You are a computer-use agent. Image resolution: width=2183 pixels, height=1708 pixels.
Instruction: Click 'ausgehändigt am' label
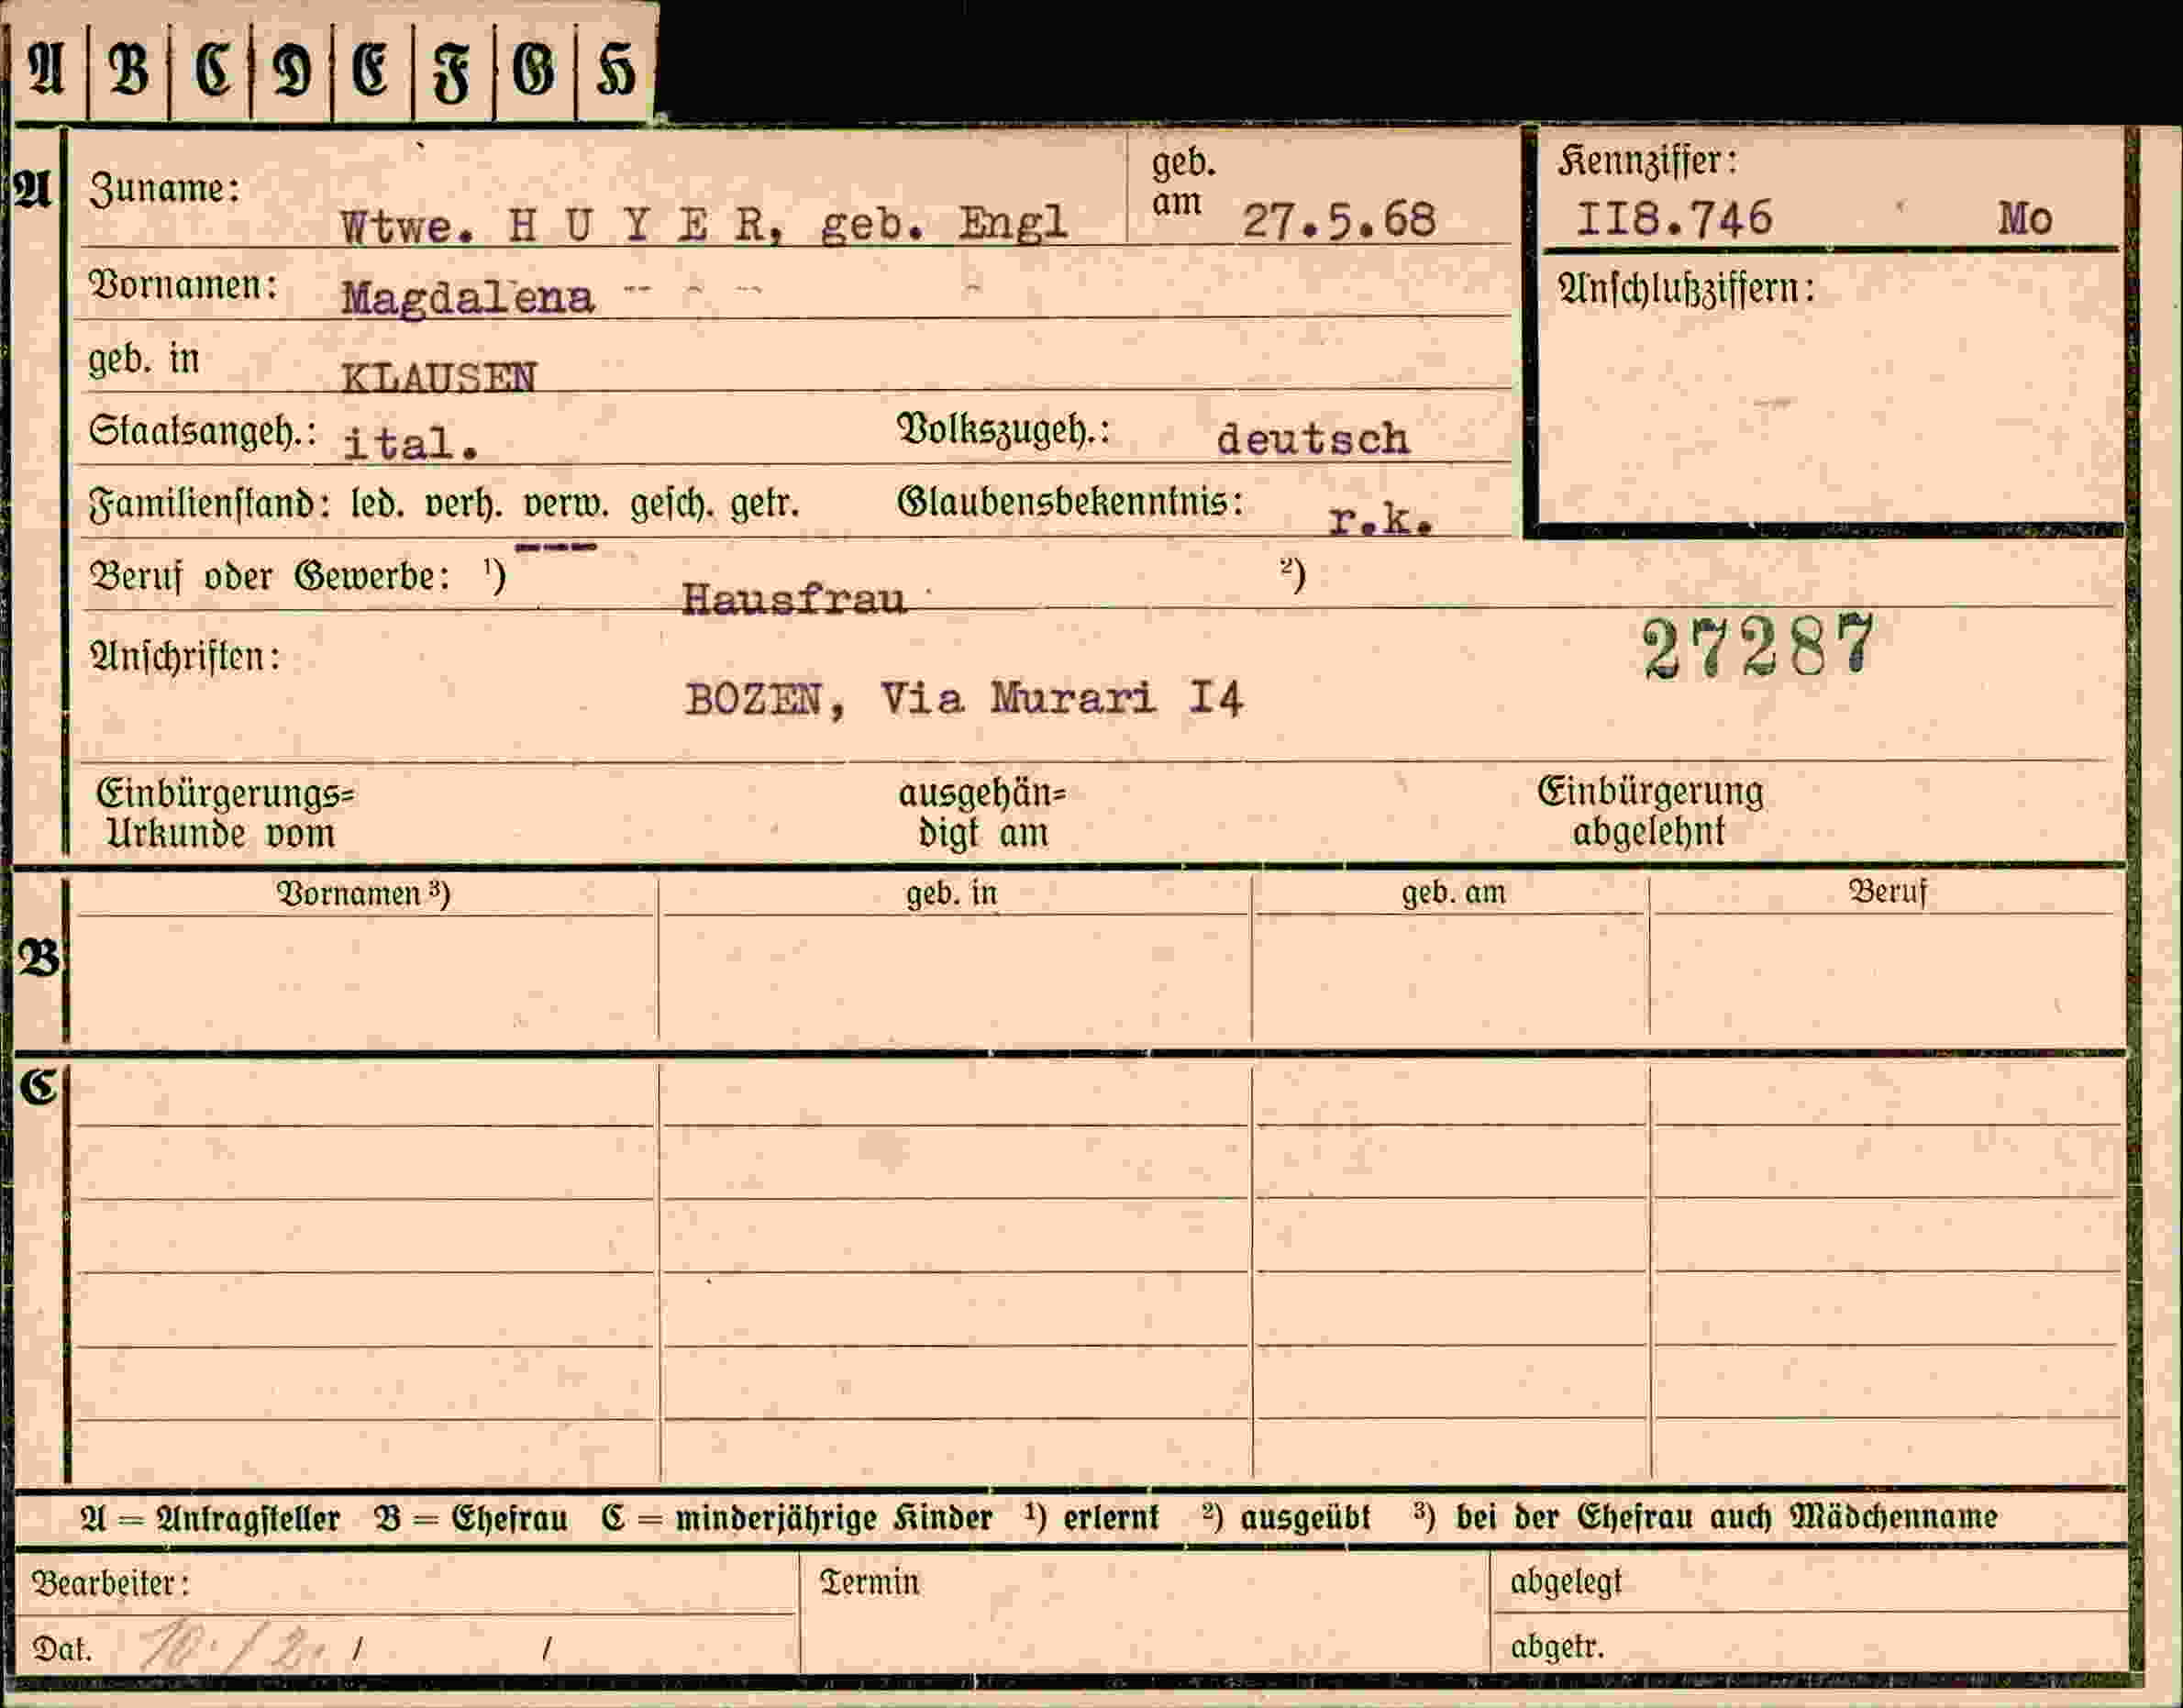[x=982, y=813]
